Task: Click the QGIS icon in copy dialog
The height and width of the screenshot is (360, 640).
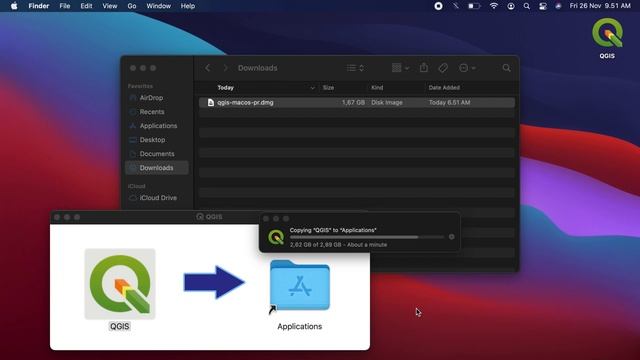Action: pyautogui.click(x=276, y=237)
